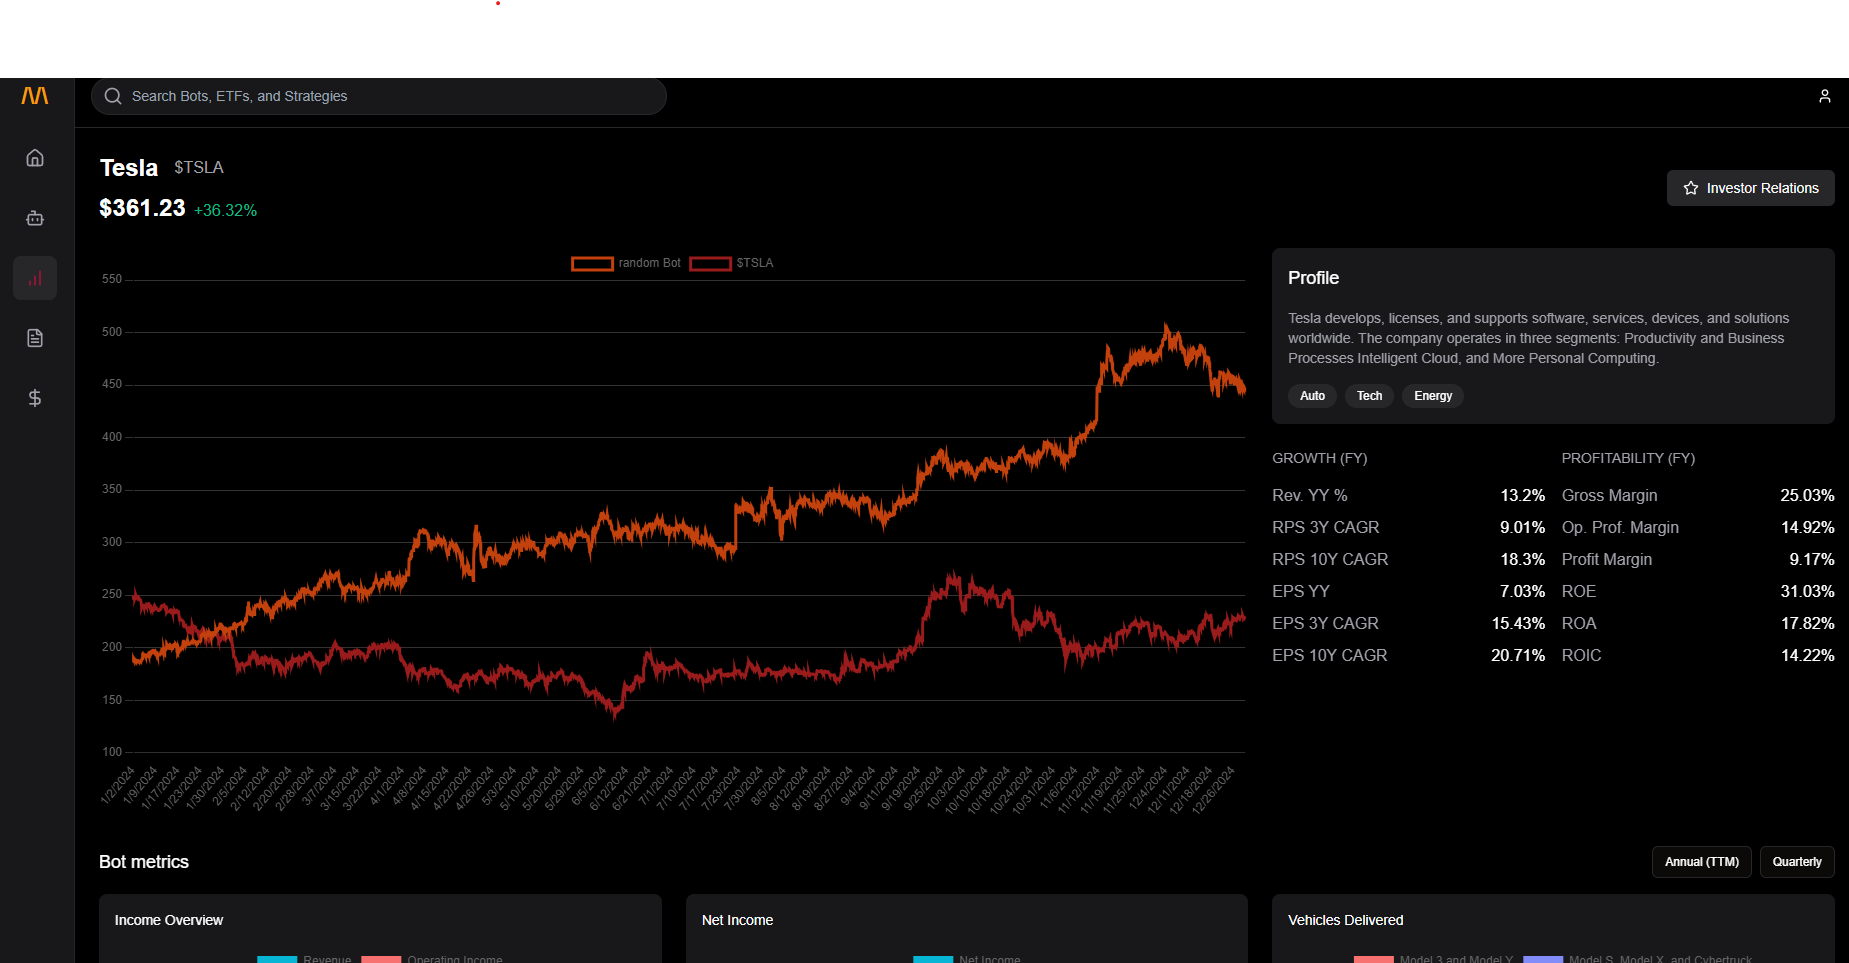
Task: Click the Tesla profile description paragraph
Action: 1538,338
